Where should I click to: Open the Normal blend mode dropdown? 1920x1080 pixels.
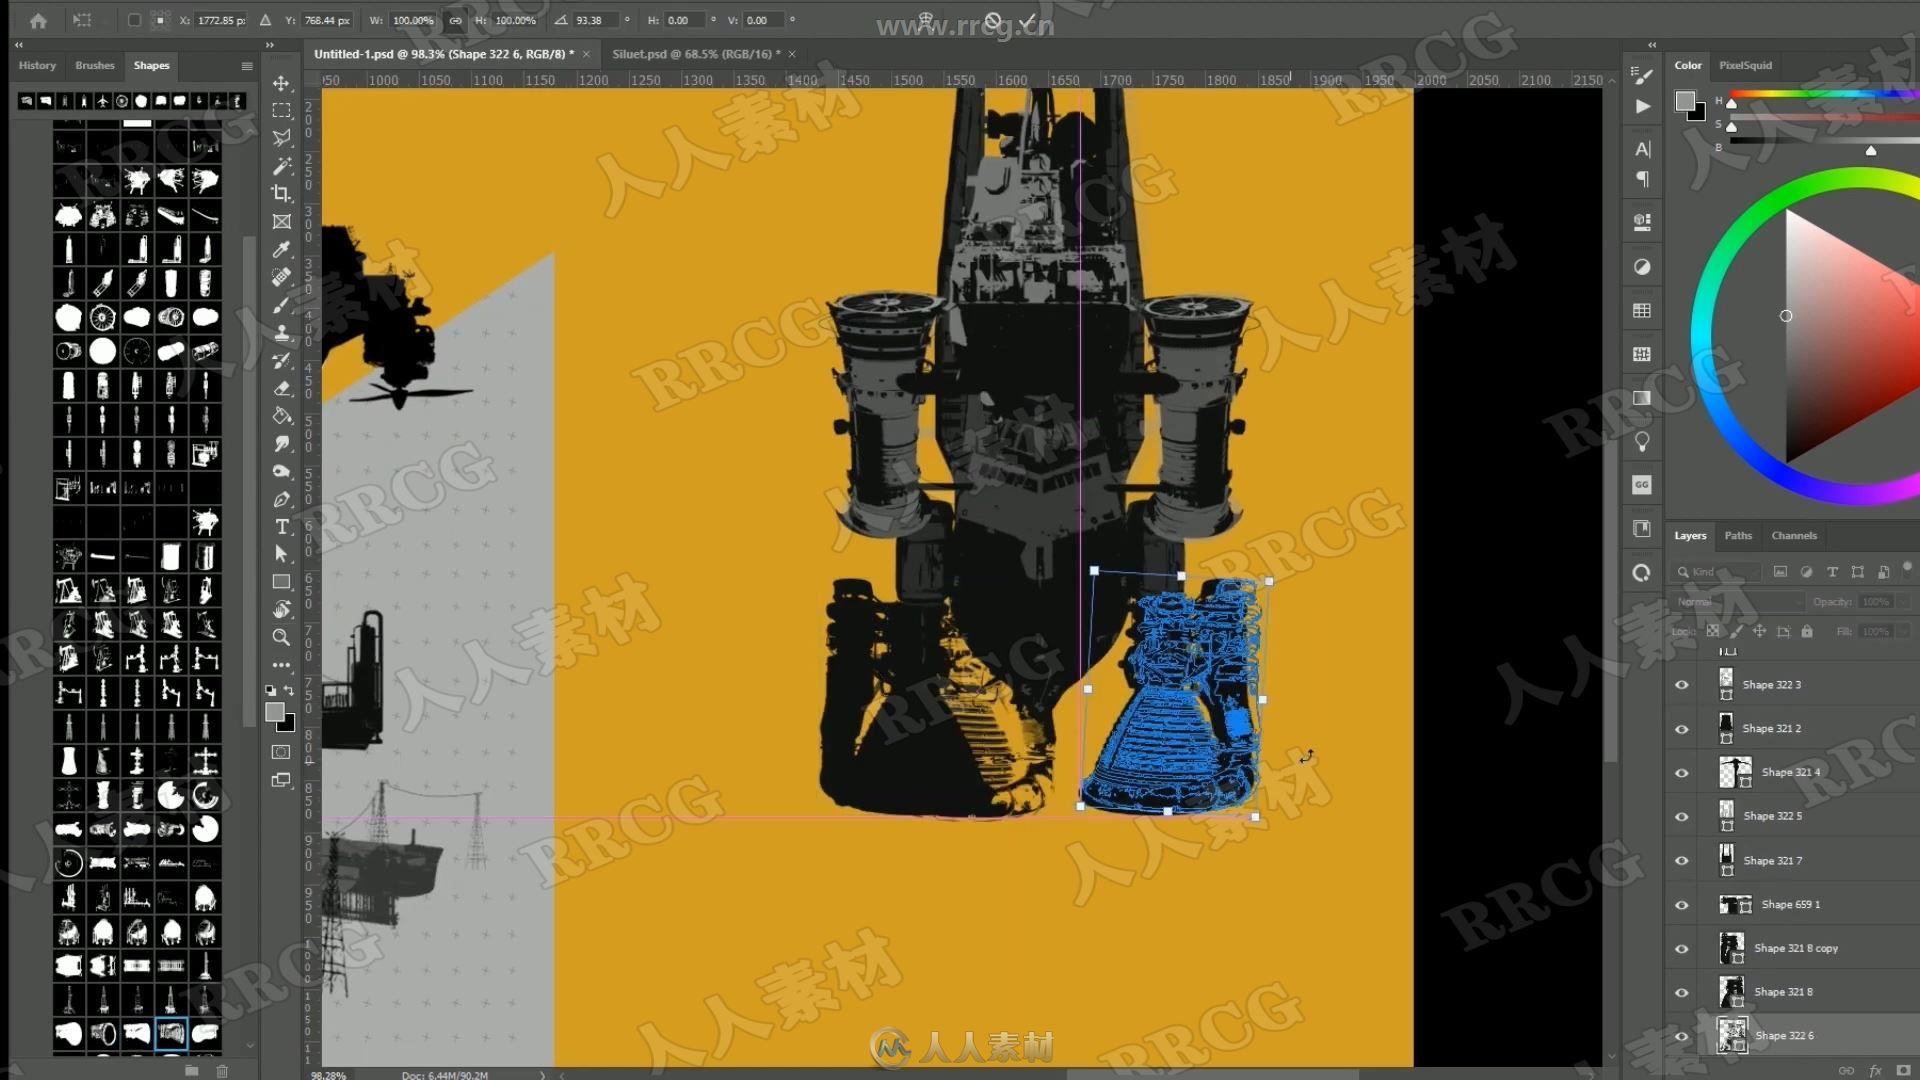point(1738,602)
